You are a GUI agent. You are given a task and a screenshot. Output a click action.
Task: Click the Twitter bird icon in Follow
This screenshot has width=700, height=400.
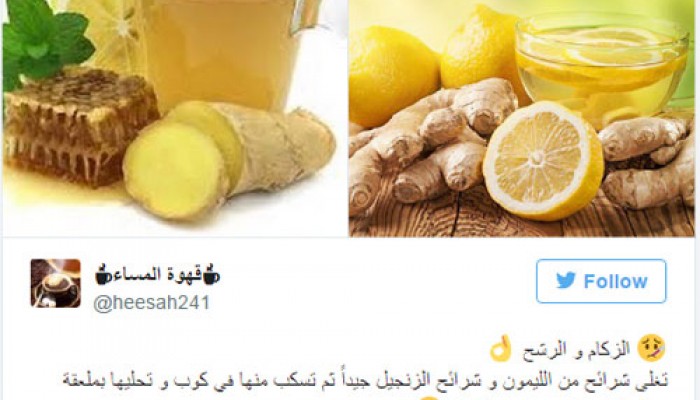pos(566,281)
